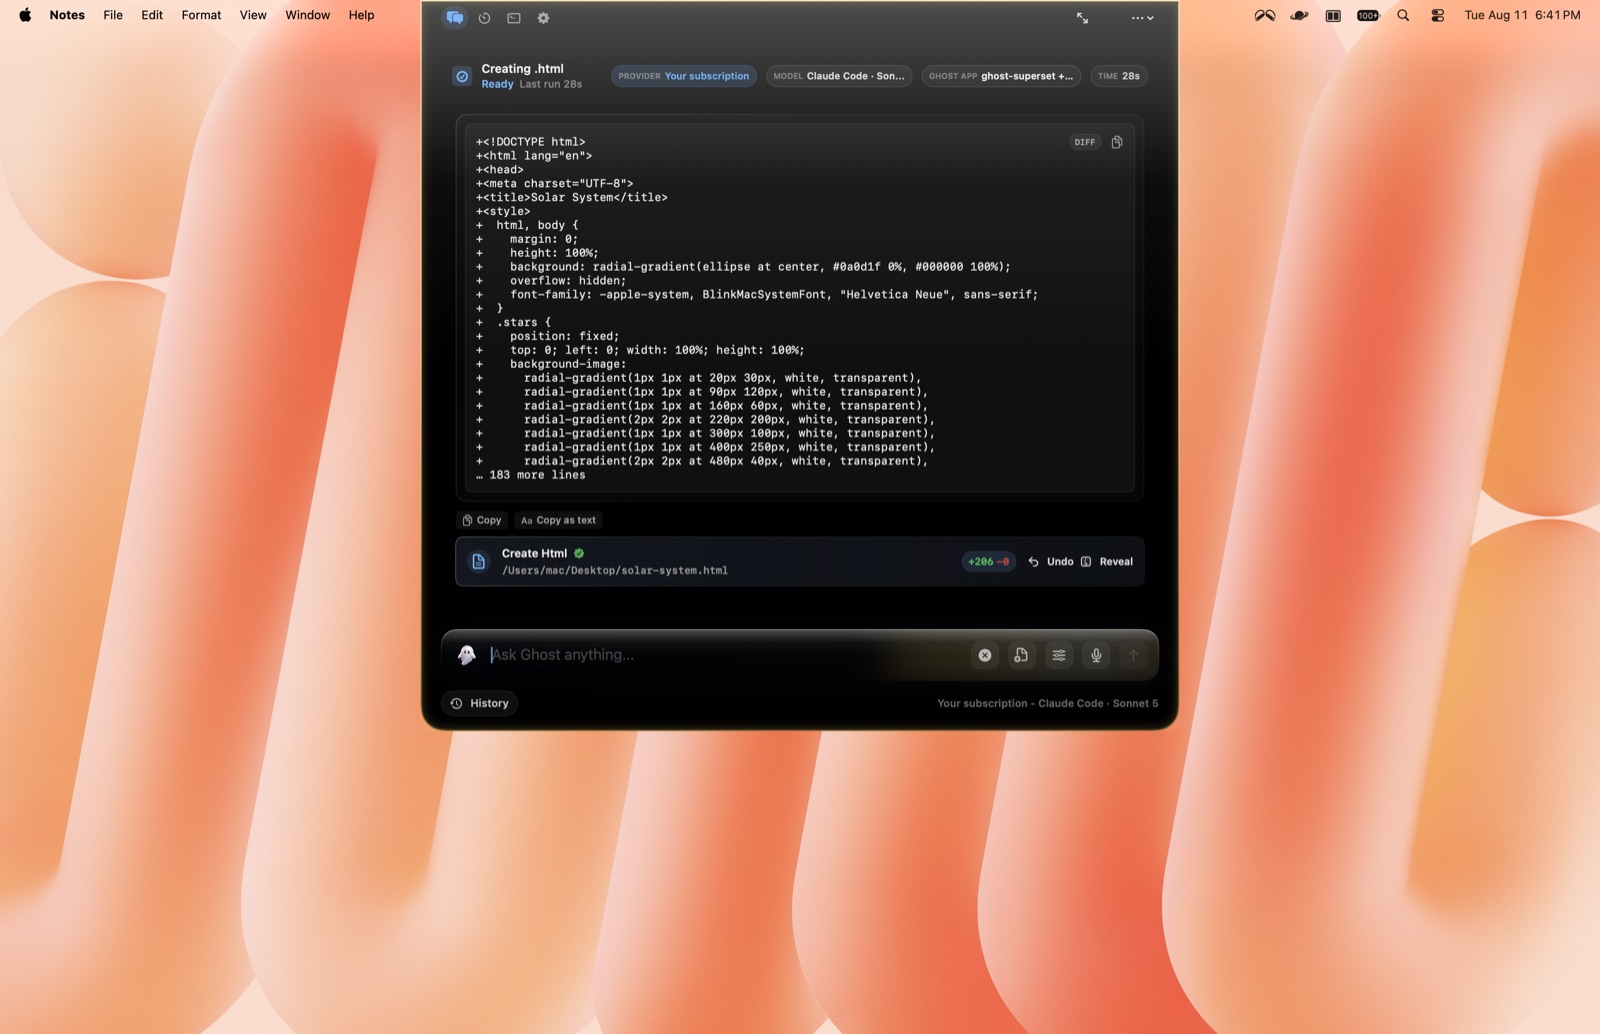The image size is (1600, 1034).
Task: Click the Tue Aug 11 6:41 PM clock
Action: pyautogui.click(x=1522, y=15)
